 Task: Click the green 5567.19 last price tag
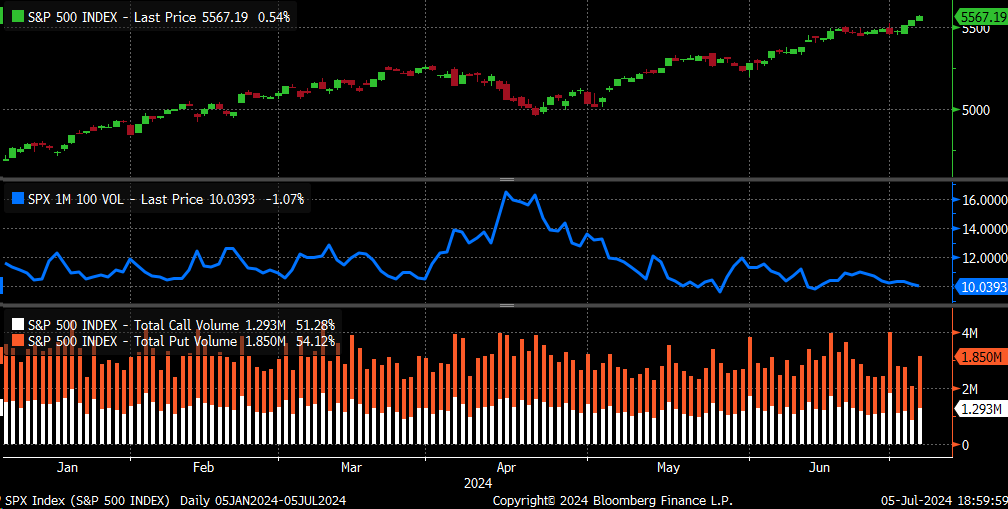pos(981,16)
